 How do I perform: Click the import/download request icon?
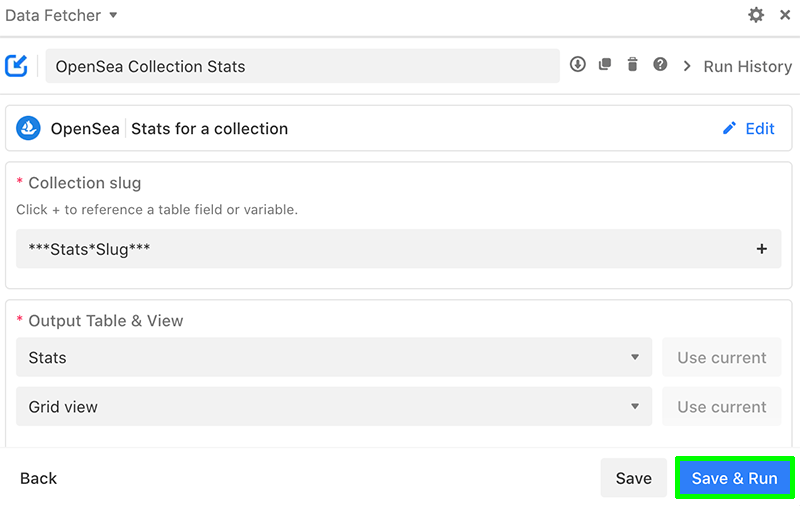(578, 64)
